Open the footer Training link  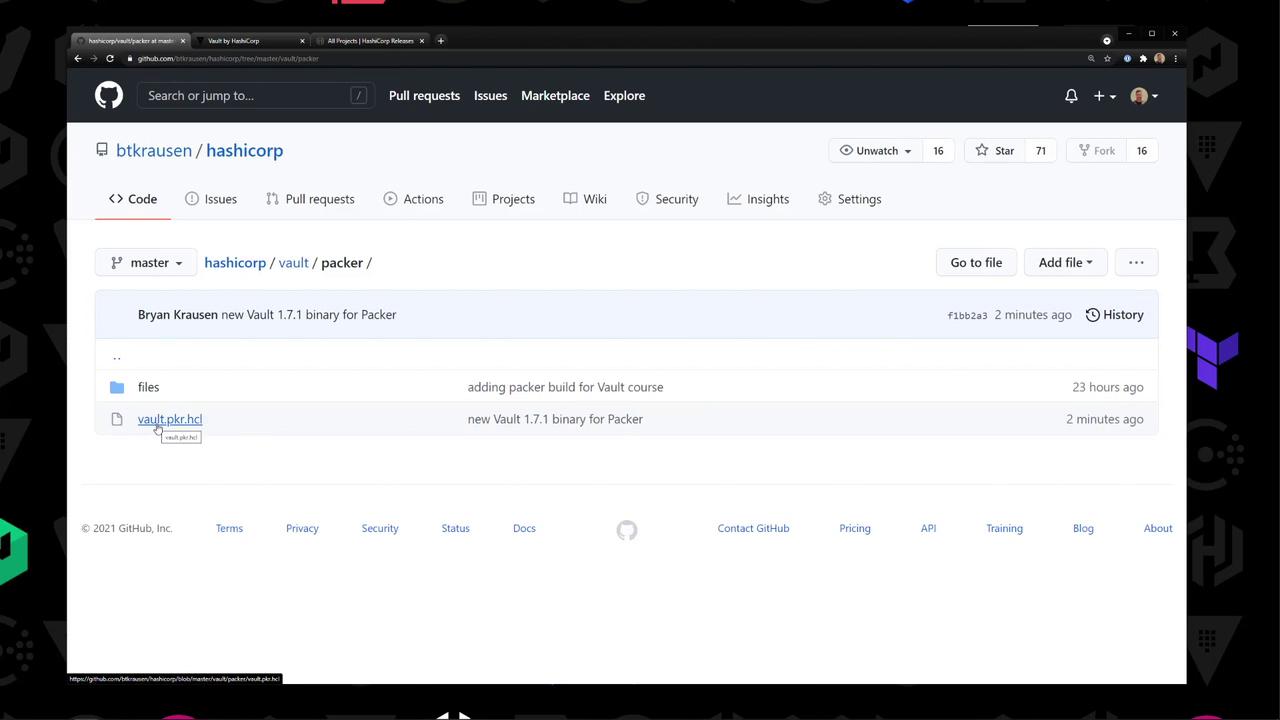(1004, 528)
